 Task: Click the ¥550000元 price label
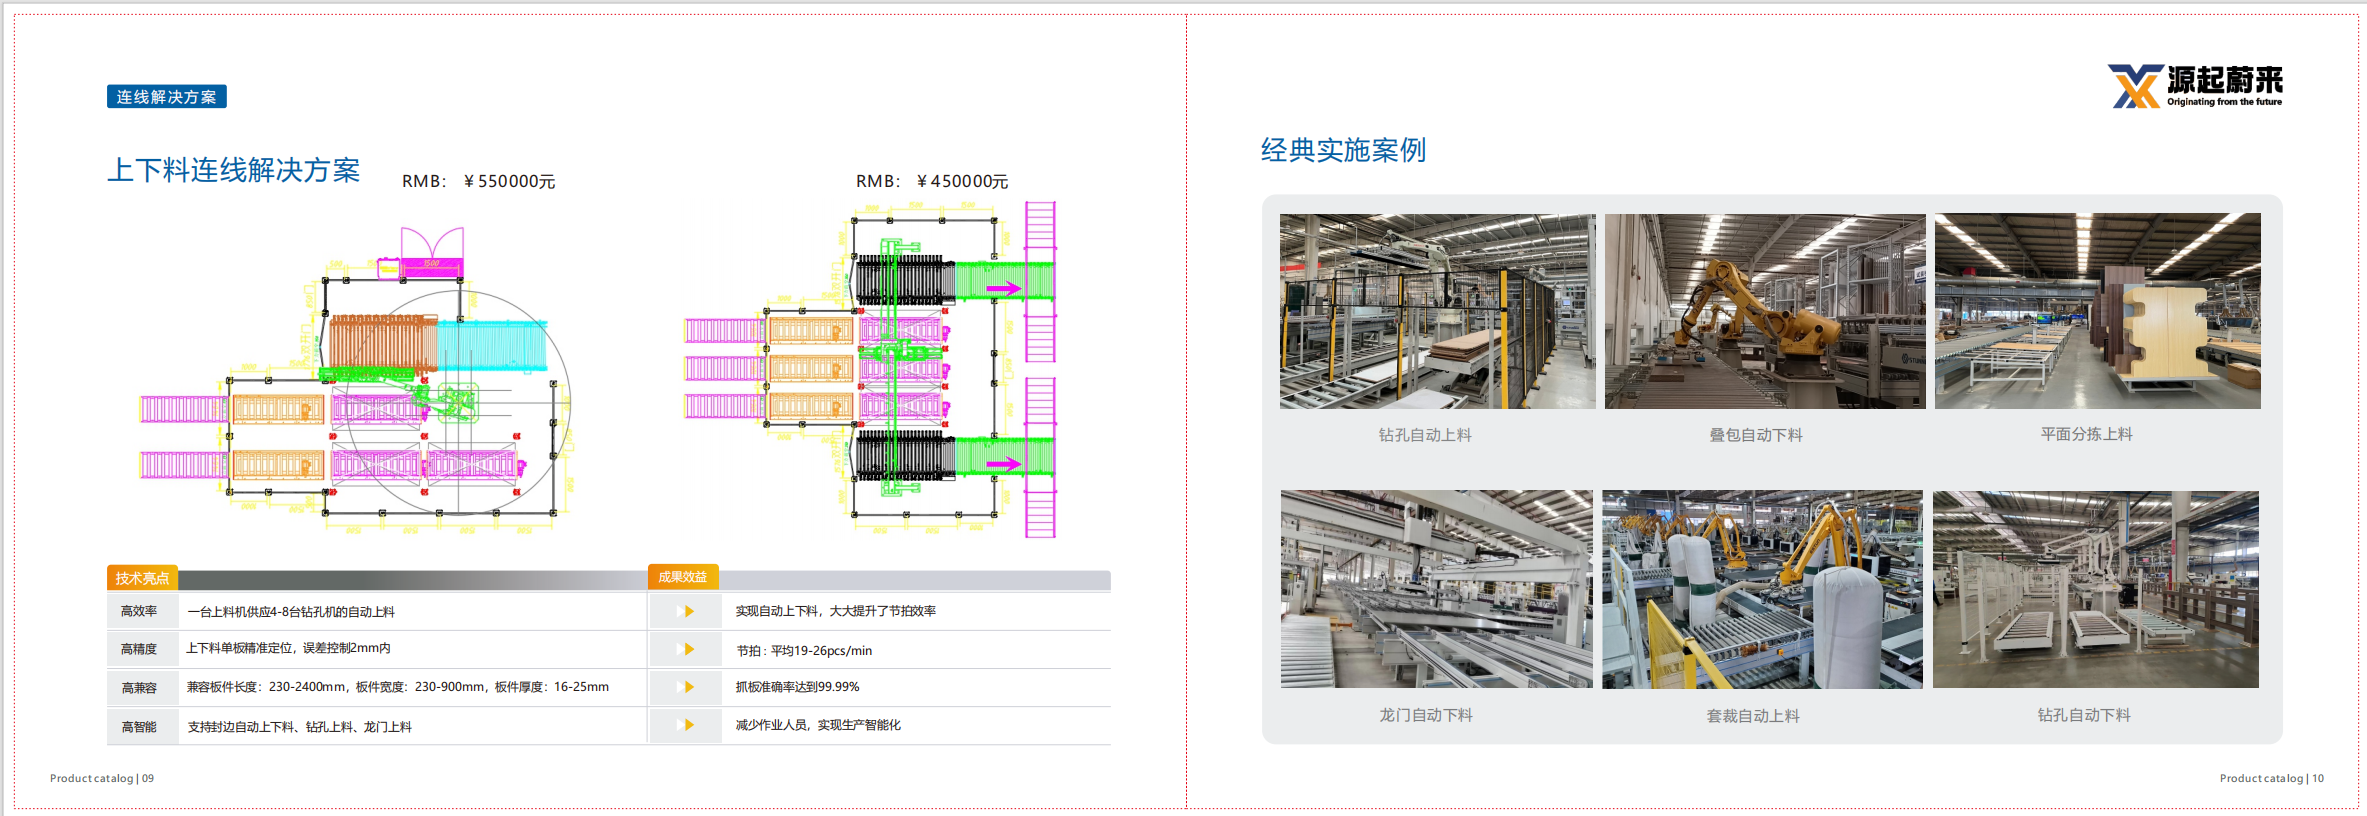point(509,181)
